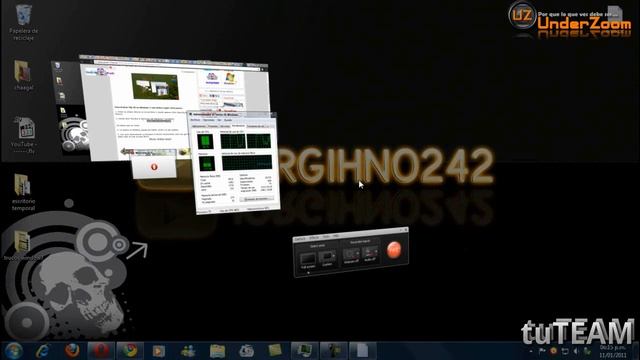640x360 pixels.
Task: Click the volume icon in system tray
Action: 576,351
